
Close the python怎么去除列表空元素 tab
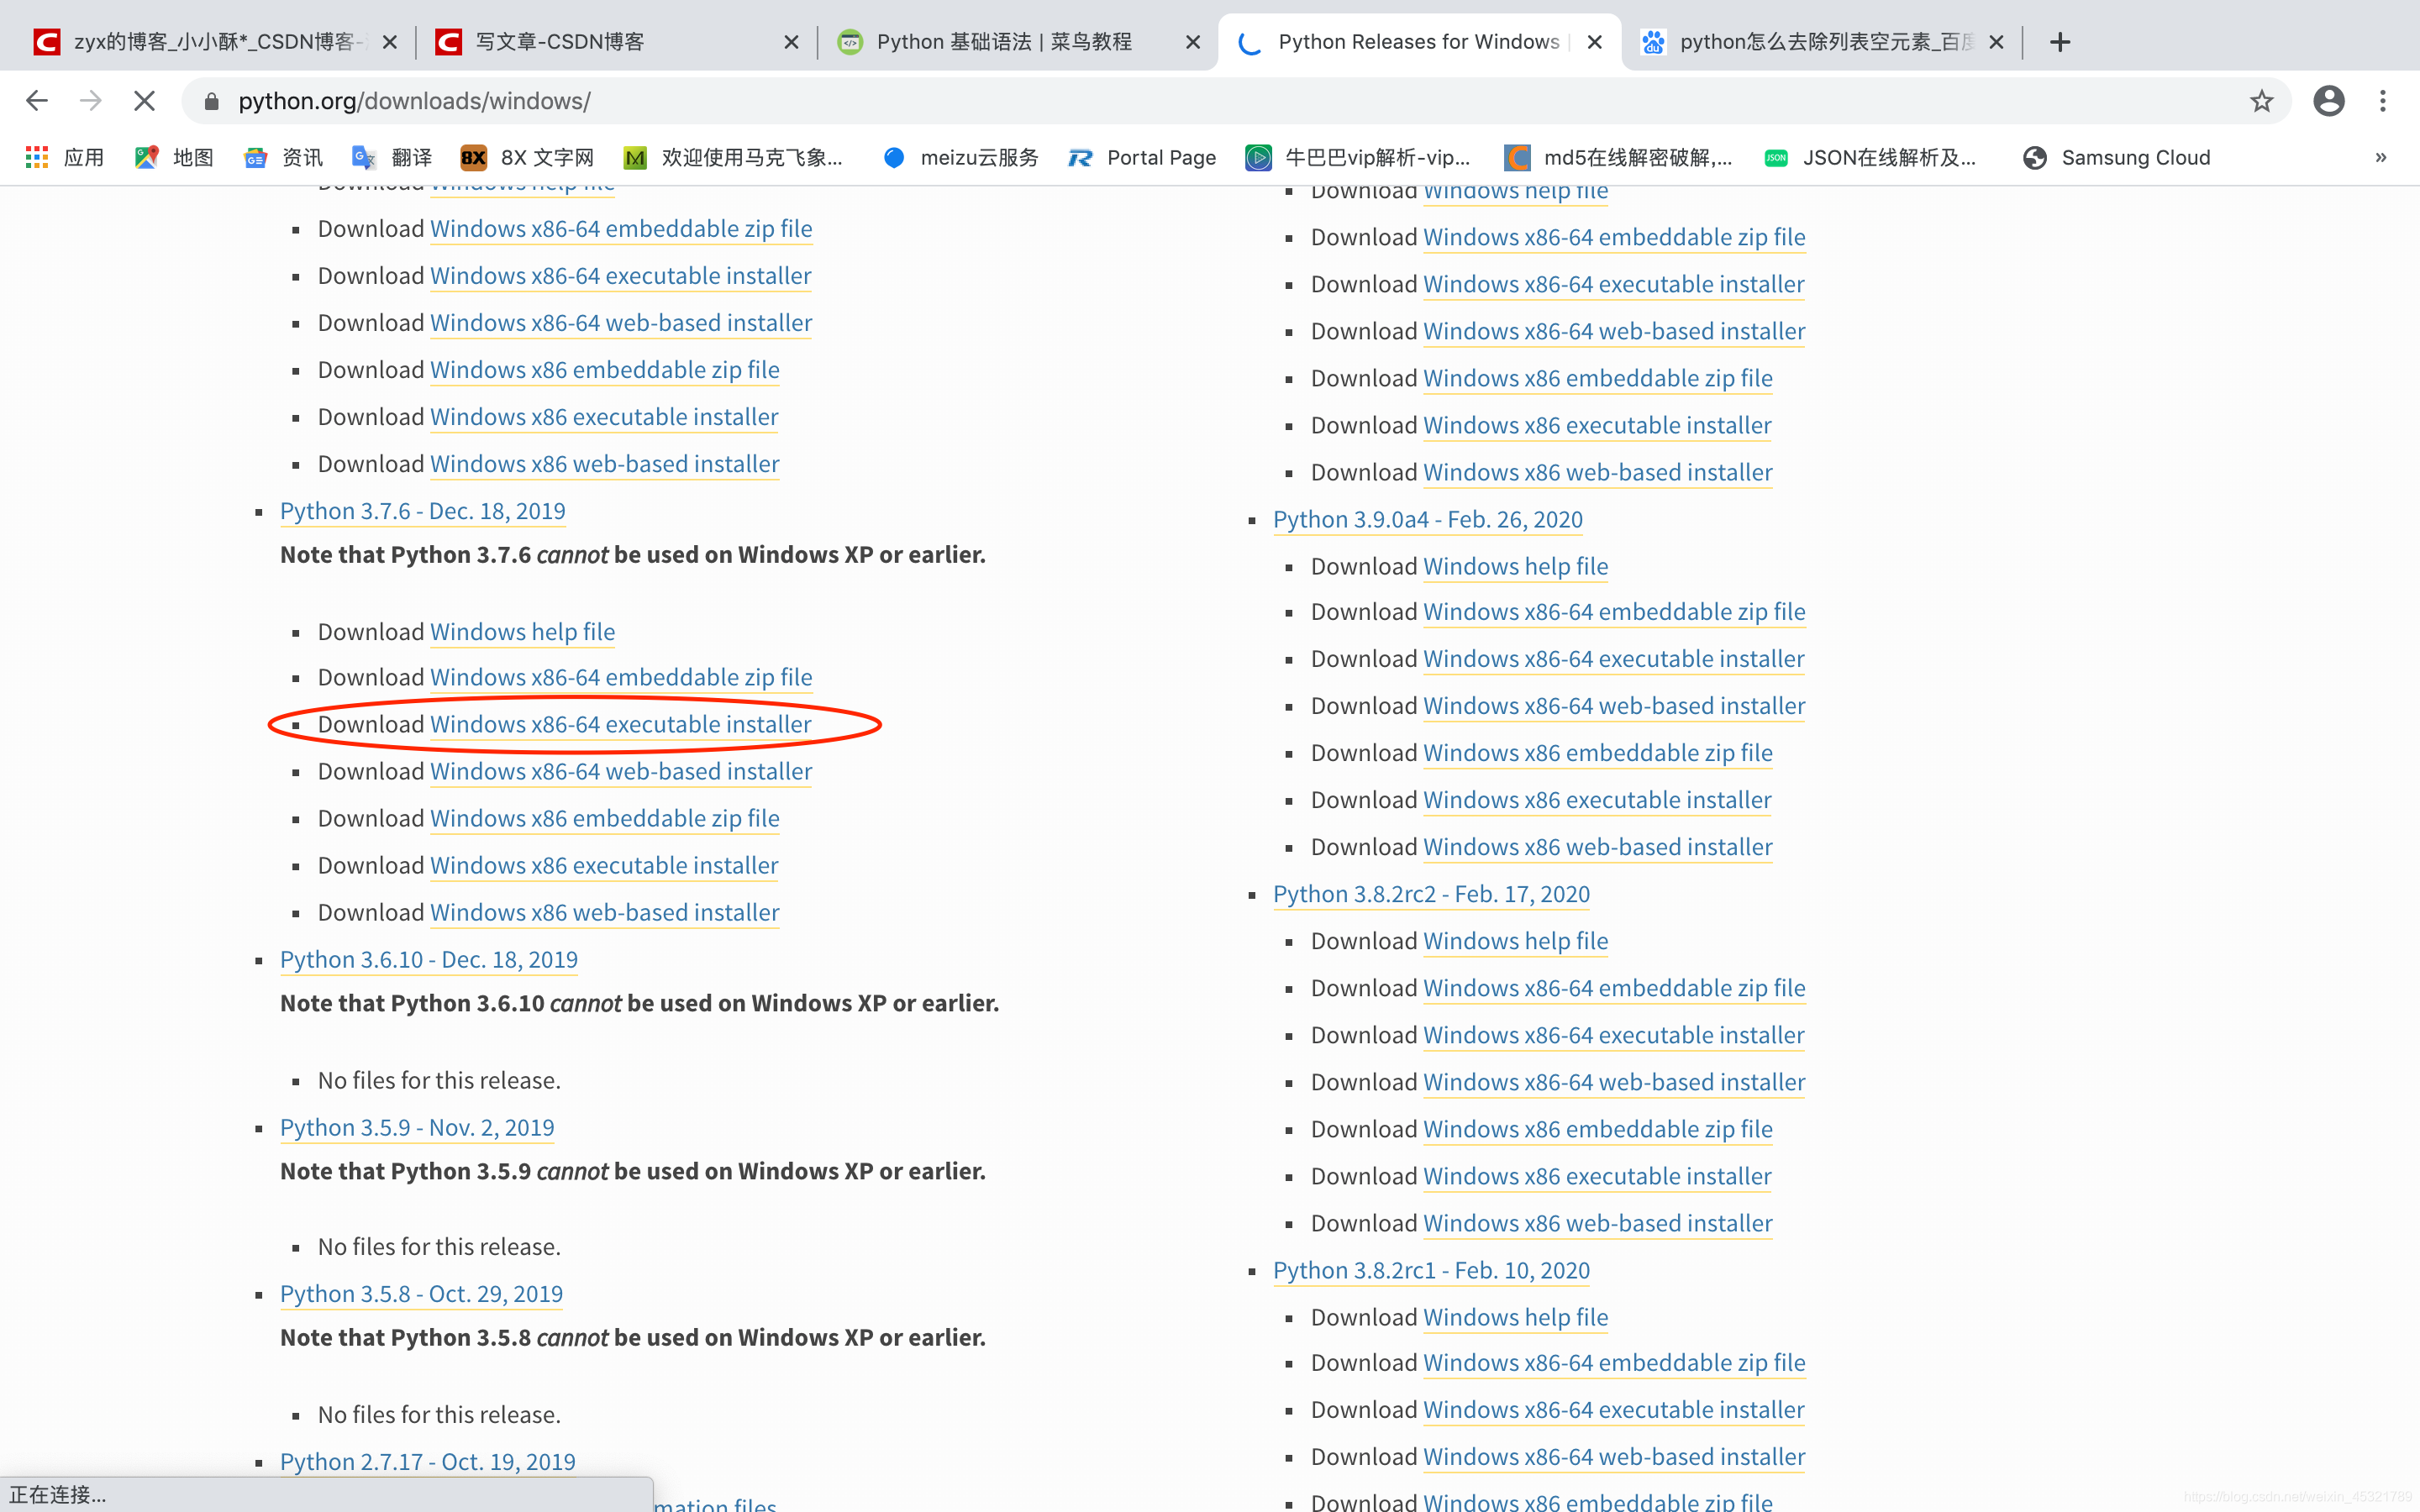pyautogui.click(x=1996, y=42)
